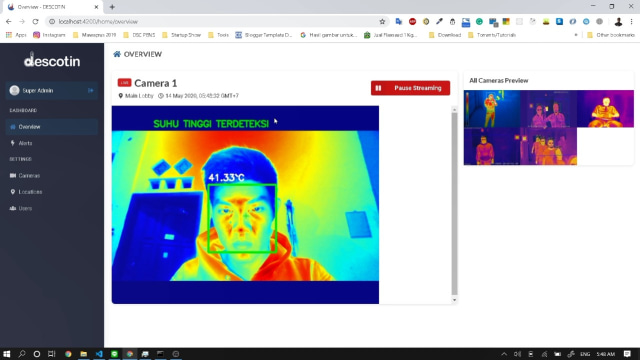Click the scrollbar down arrow in camera panel
The width and height of the screenshot is (640, 360).
coord(454,300)
